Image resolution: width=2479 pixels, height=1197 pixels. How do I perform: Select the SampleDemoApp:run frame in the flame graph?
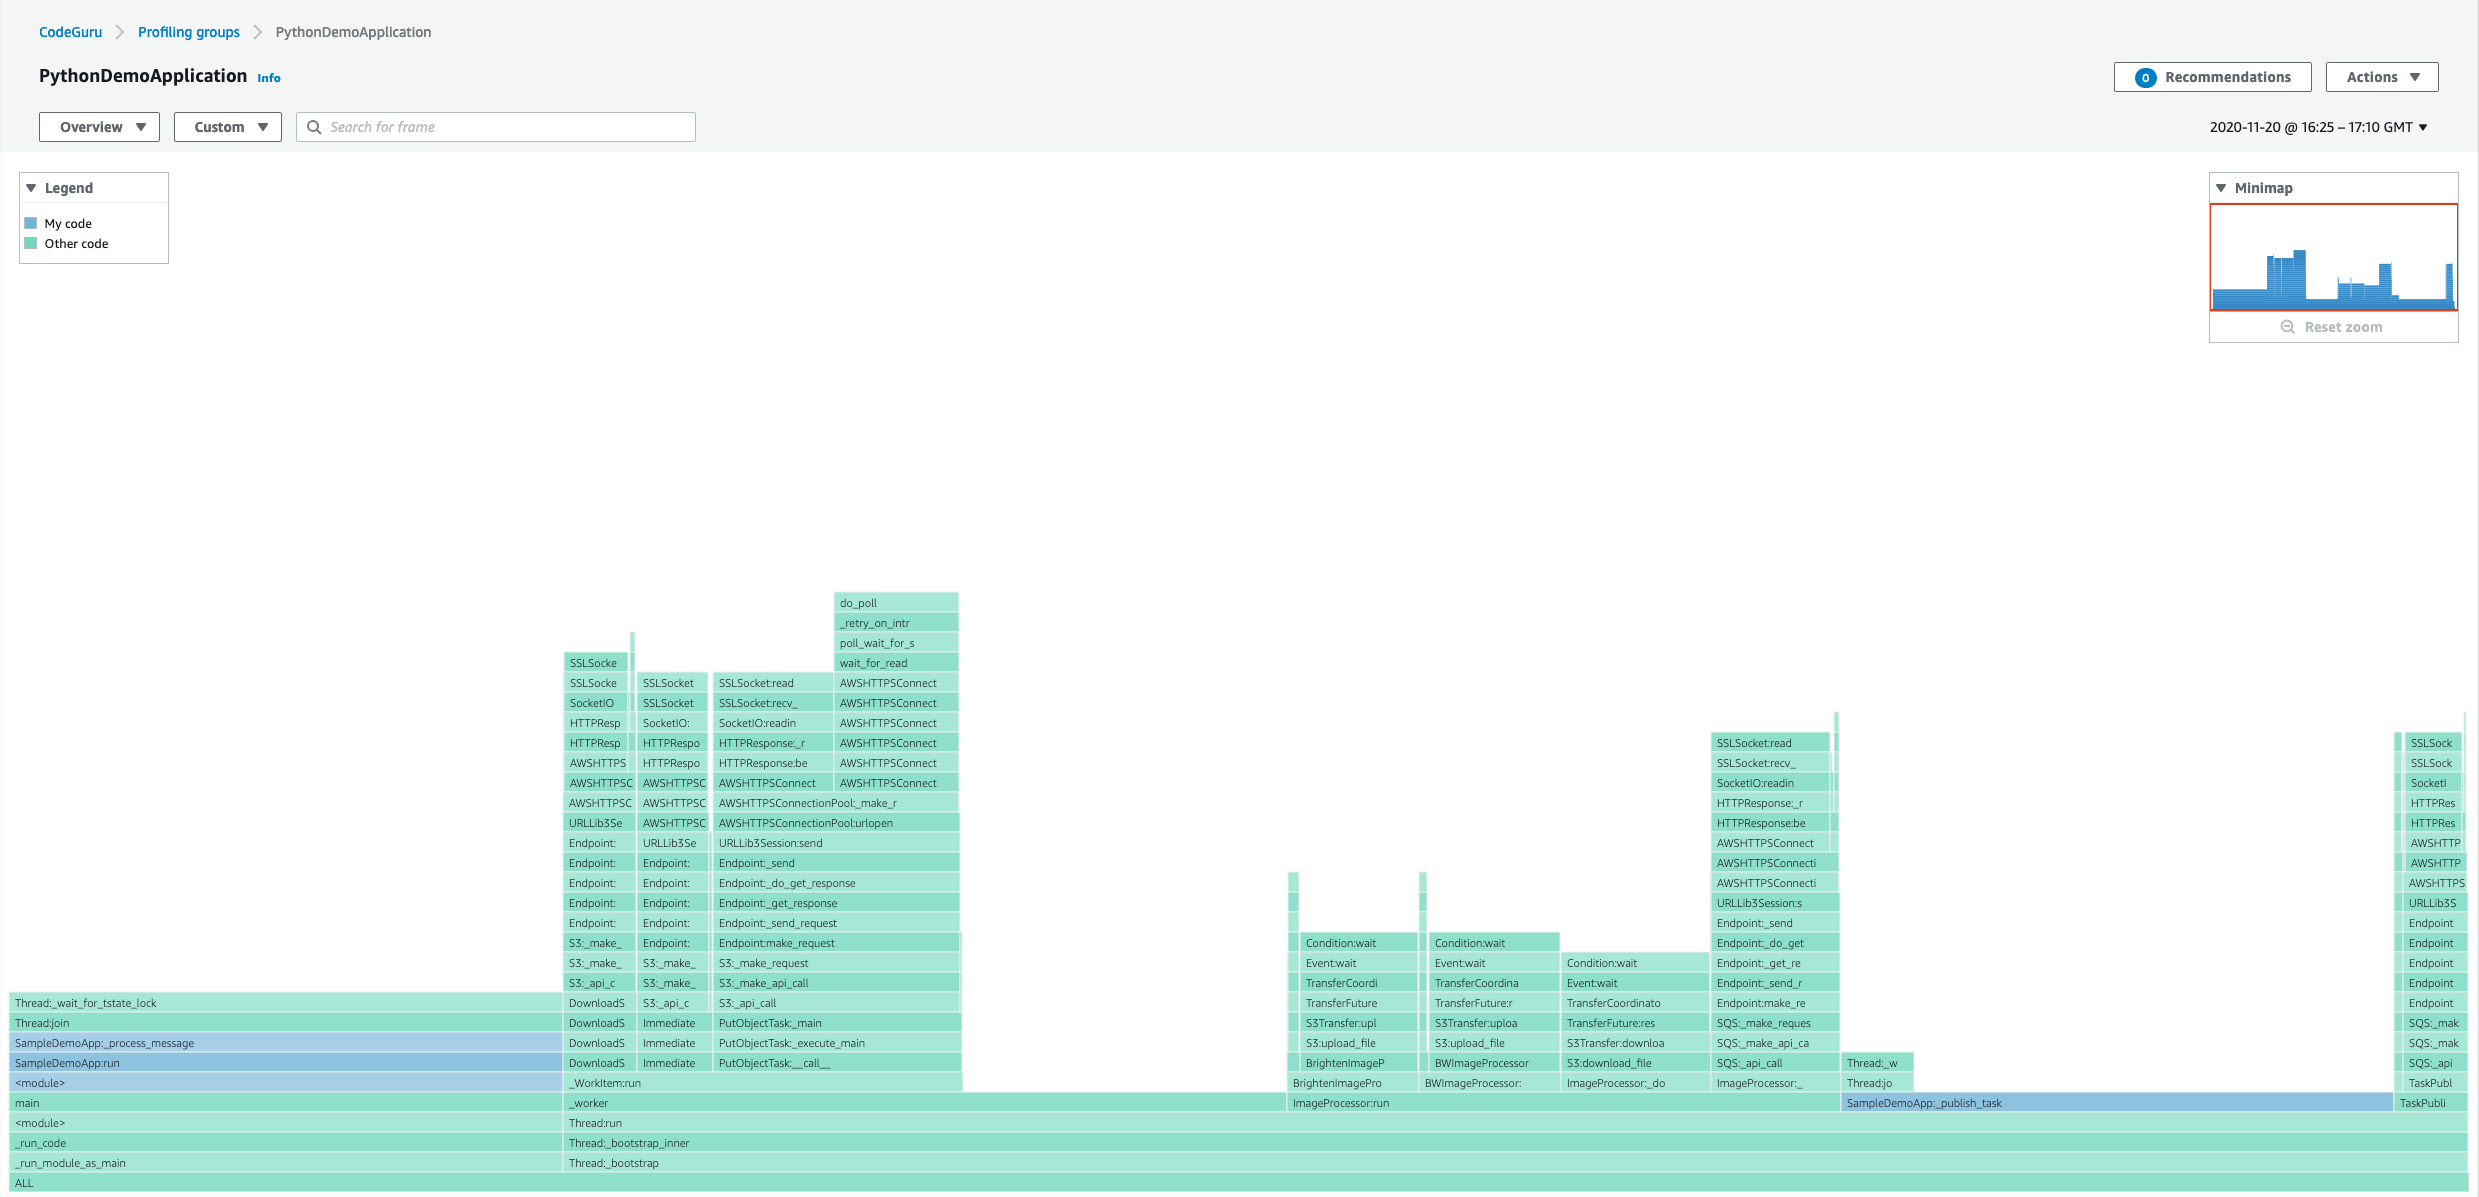[280, 1062]
